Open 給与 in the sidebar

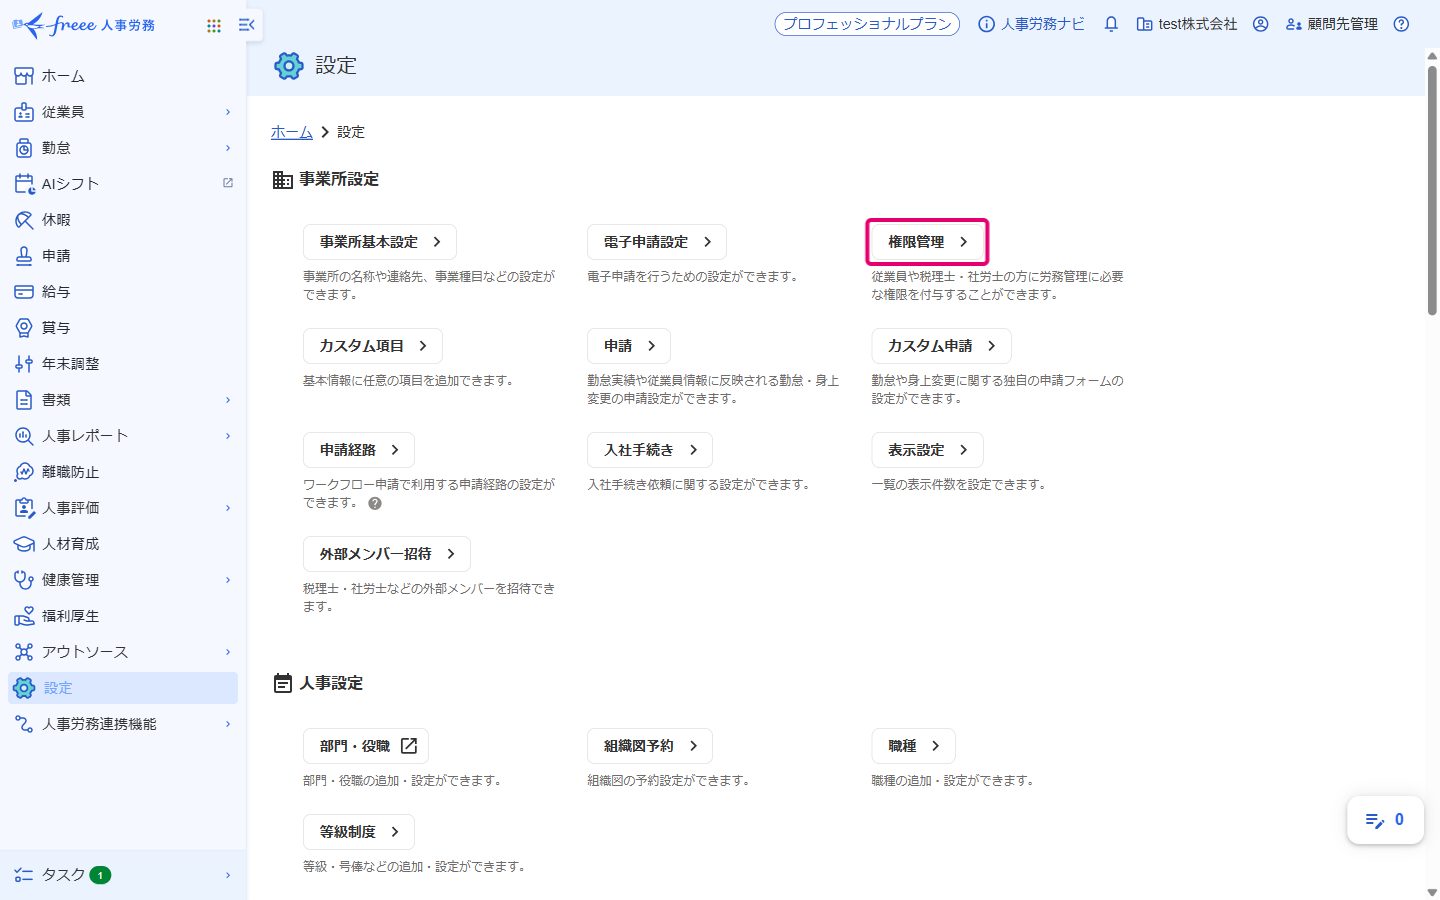click(x=123, y=292)
